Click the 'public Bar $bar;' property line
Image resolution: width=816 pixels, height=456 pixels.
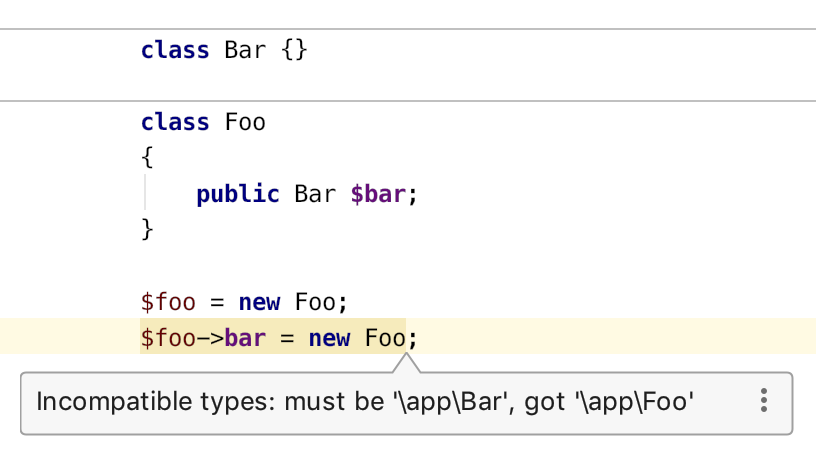pyautogui.click(x=307, y=195)
